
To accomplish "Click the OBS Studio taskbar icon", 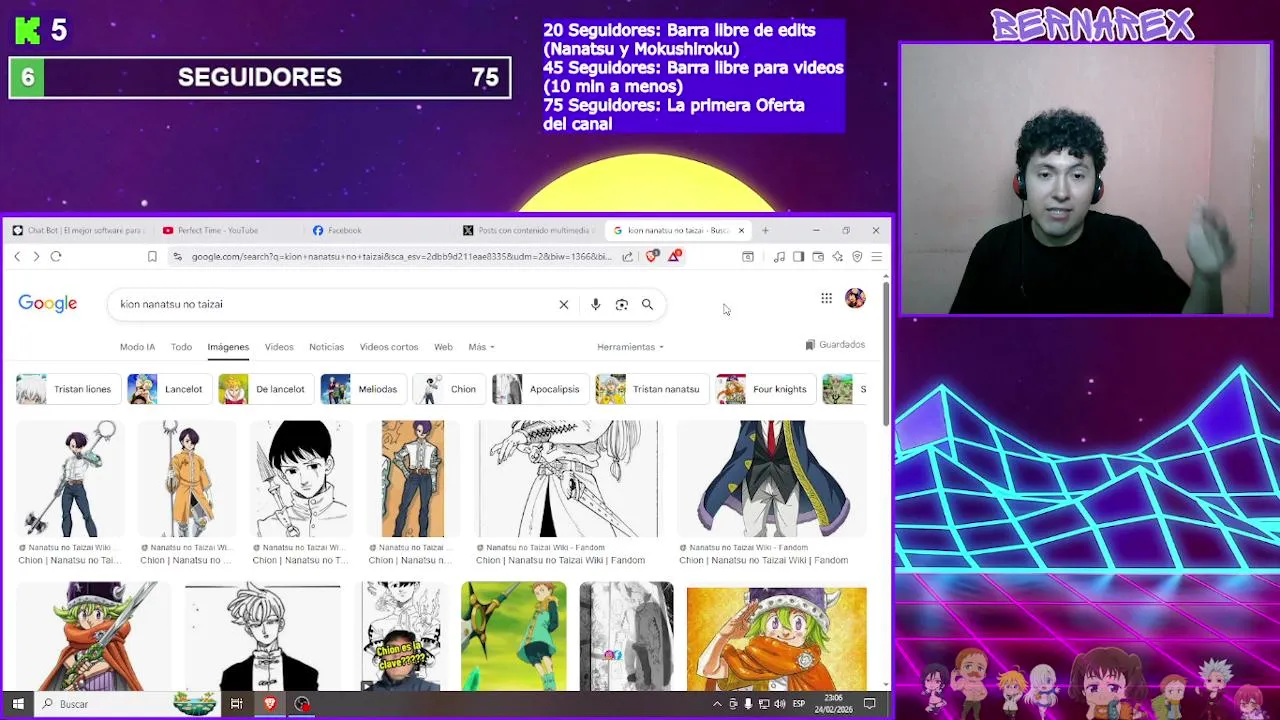I will pyautogui.click(x=302, y=704).
